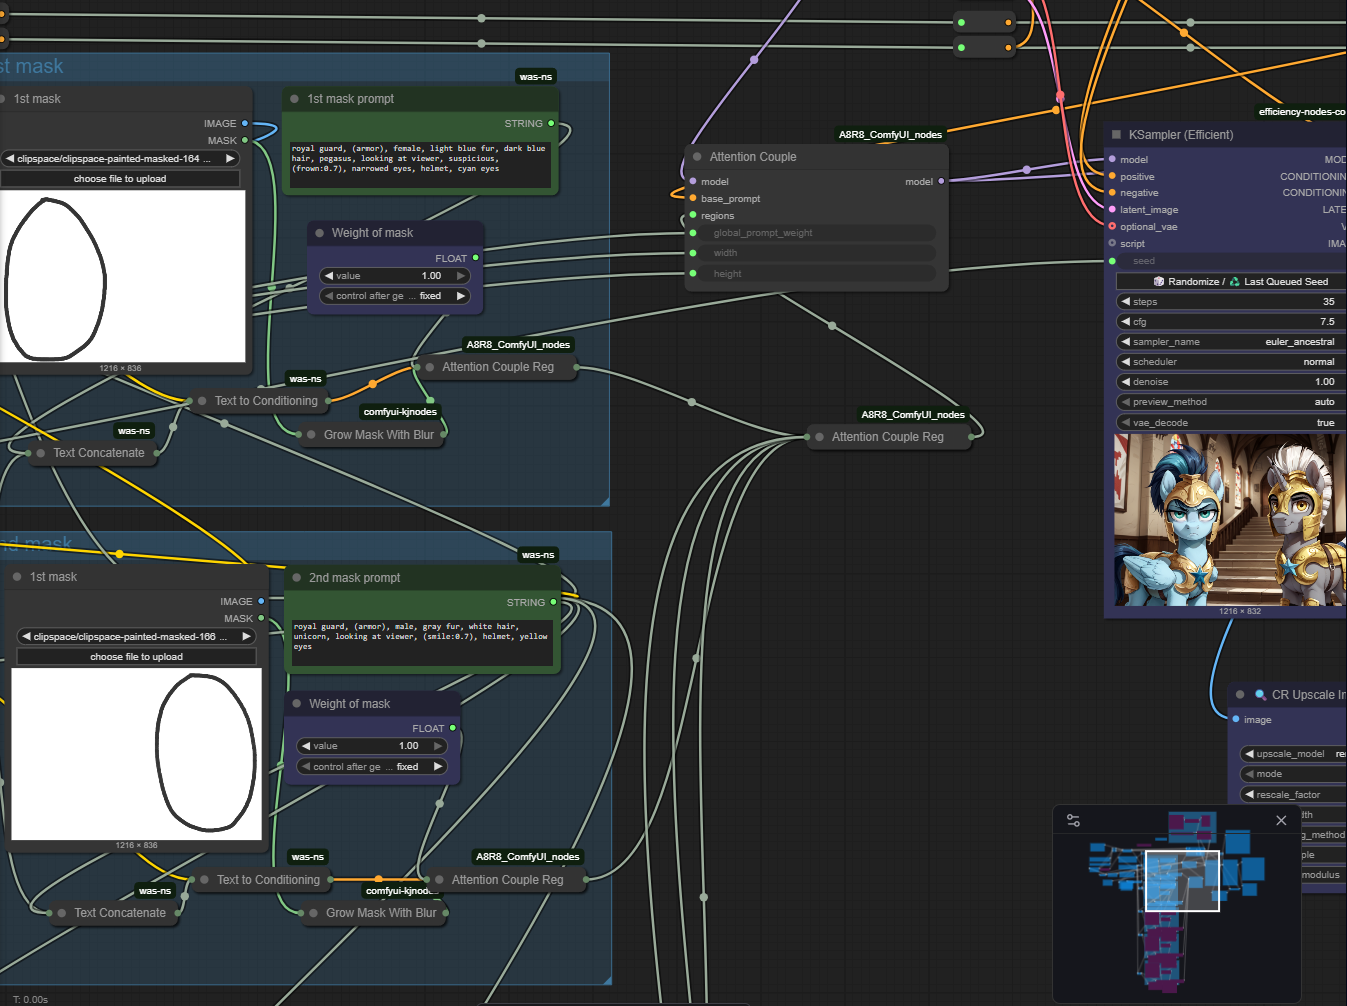Open the preview_method dropdown set to auto
Viewport: 1347px width, 1006px height.
tap(1229, 402)
